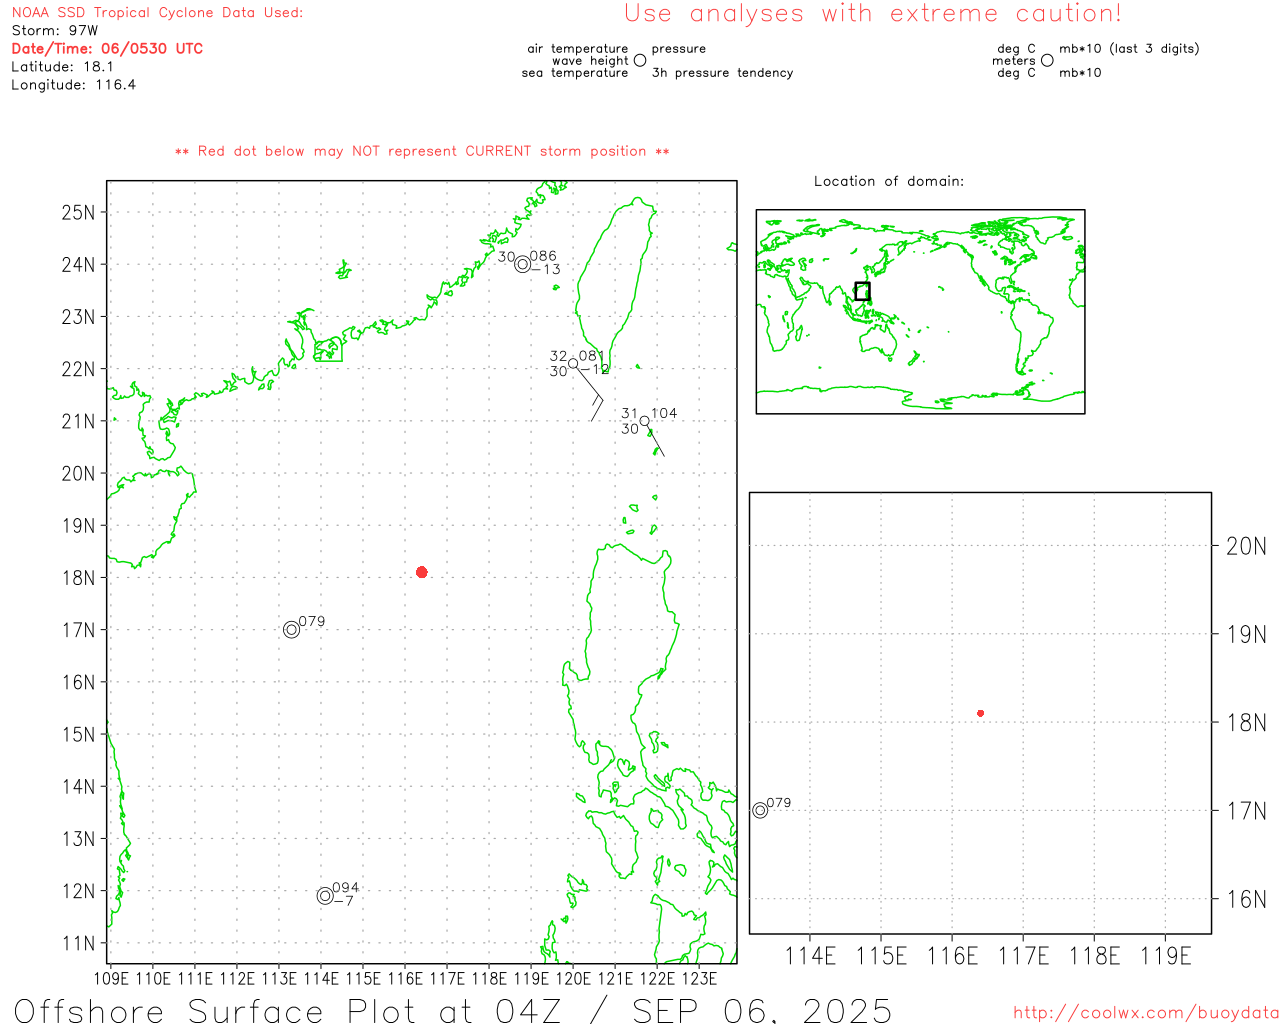Click the 'Latitude: 18.1' value
The height and width of the screenshot is (1024, 1280).
click(x=62, y=67)
